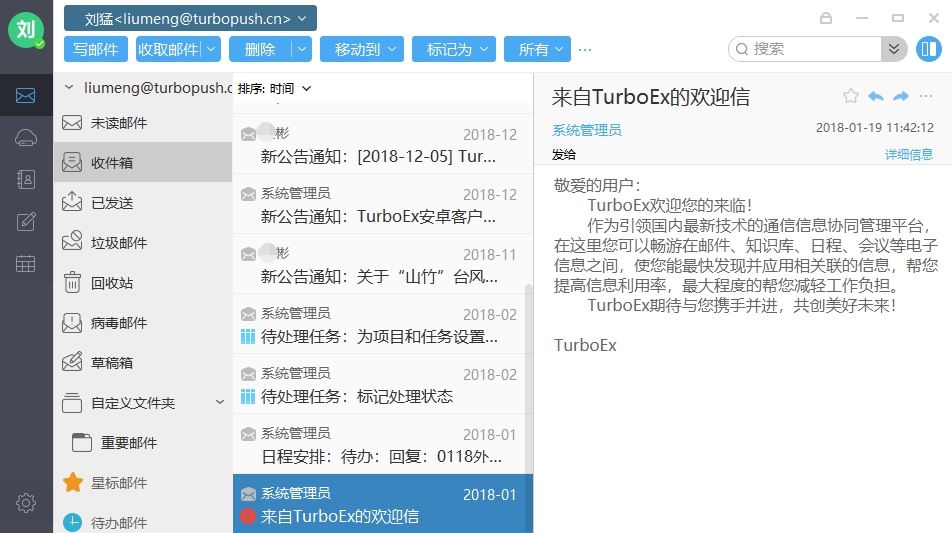
Task: Open account selector 刘猛 dropdown
Action: coord(190,18)
